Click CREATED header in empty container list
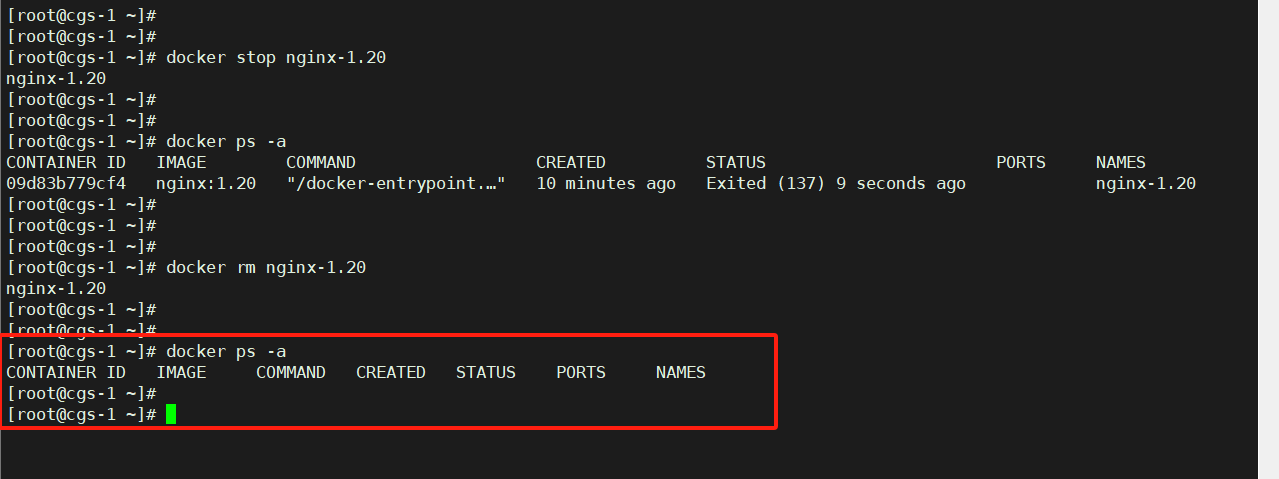The image size is (1279, 479). pyautogui.click(x=391, y=372)
